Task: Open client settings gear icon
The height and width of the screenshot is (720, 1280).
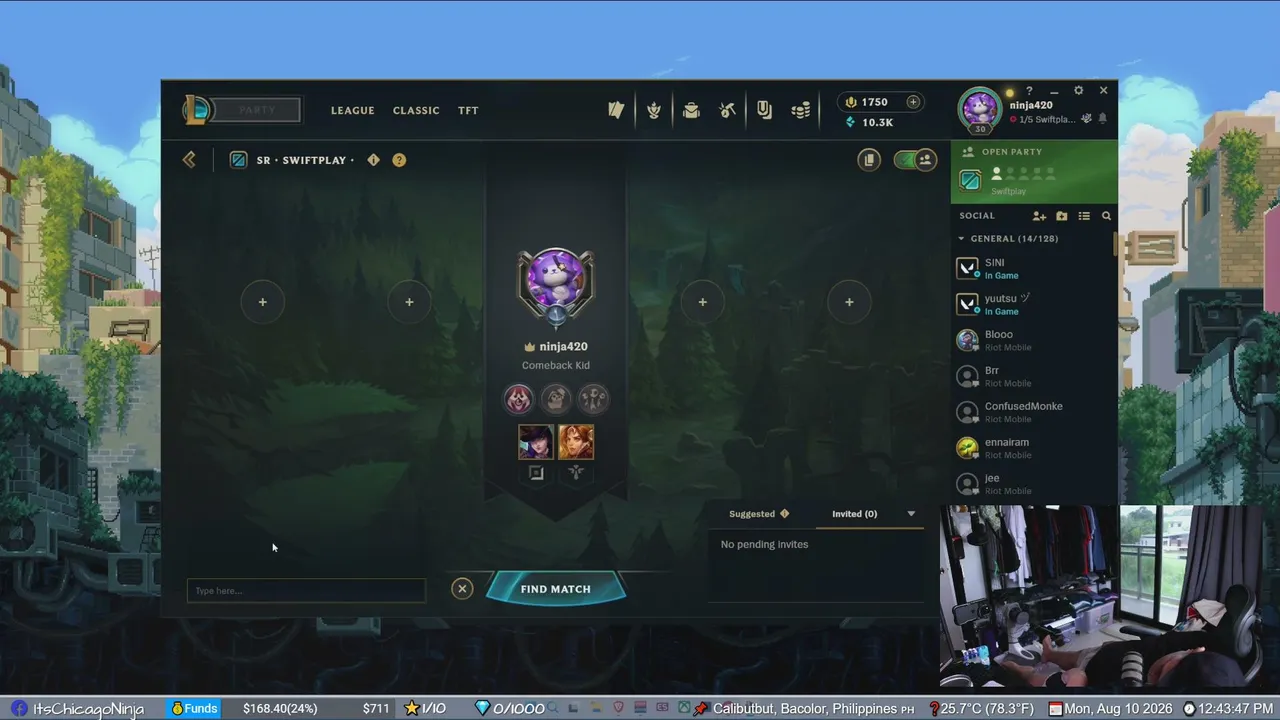Action: 1078,90
